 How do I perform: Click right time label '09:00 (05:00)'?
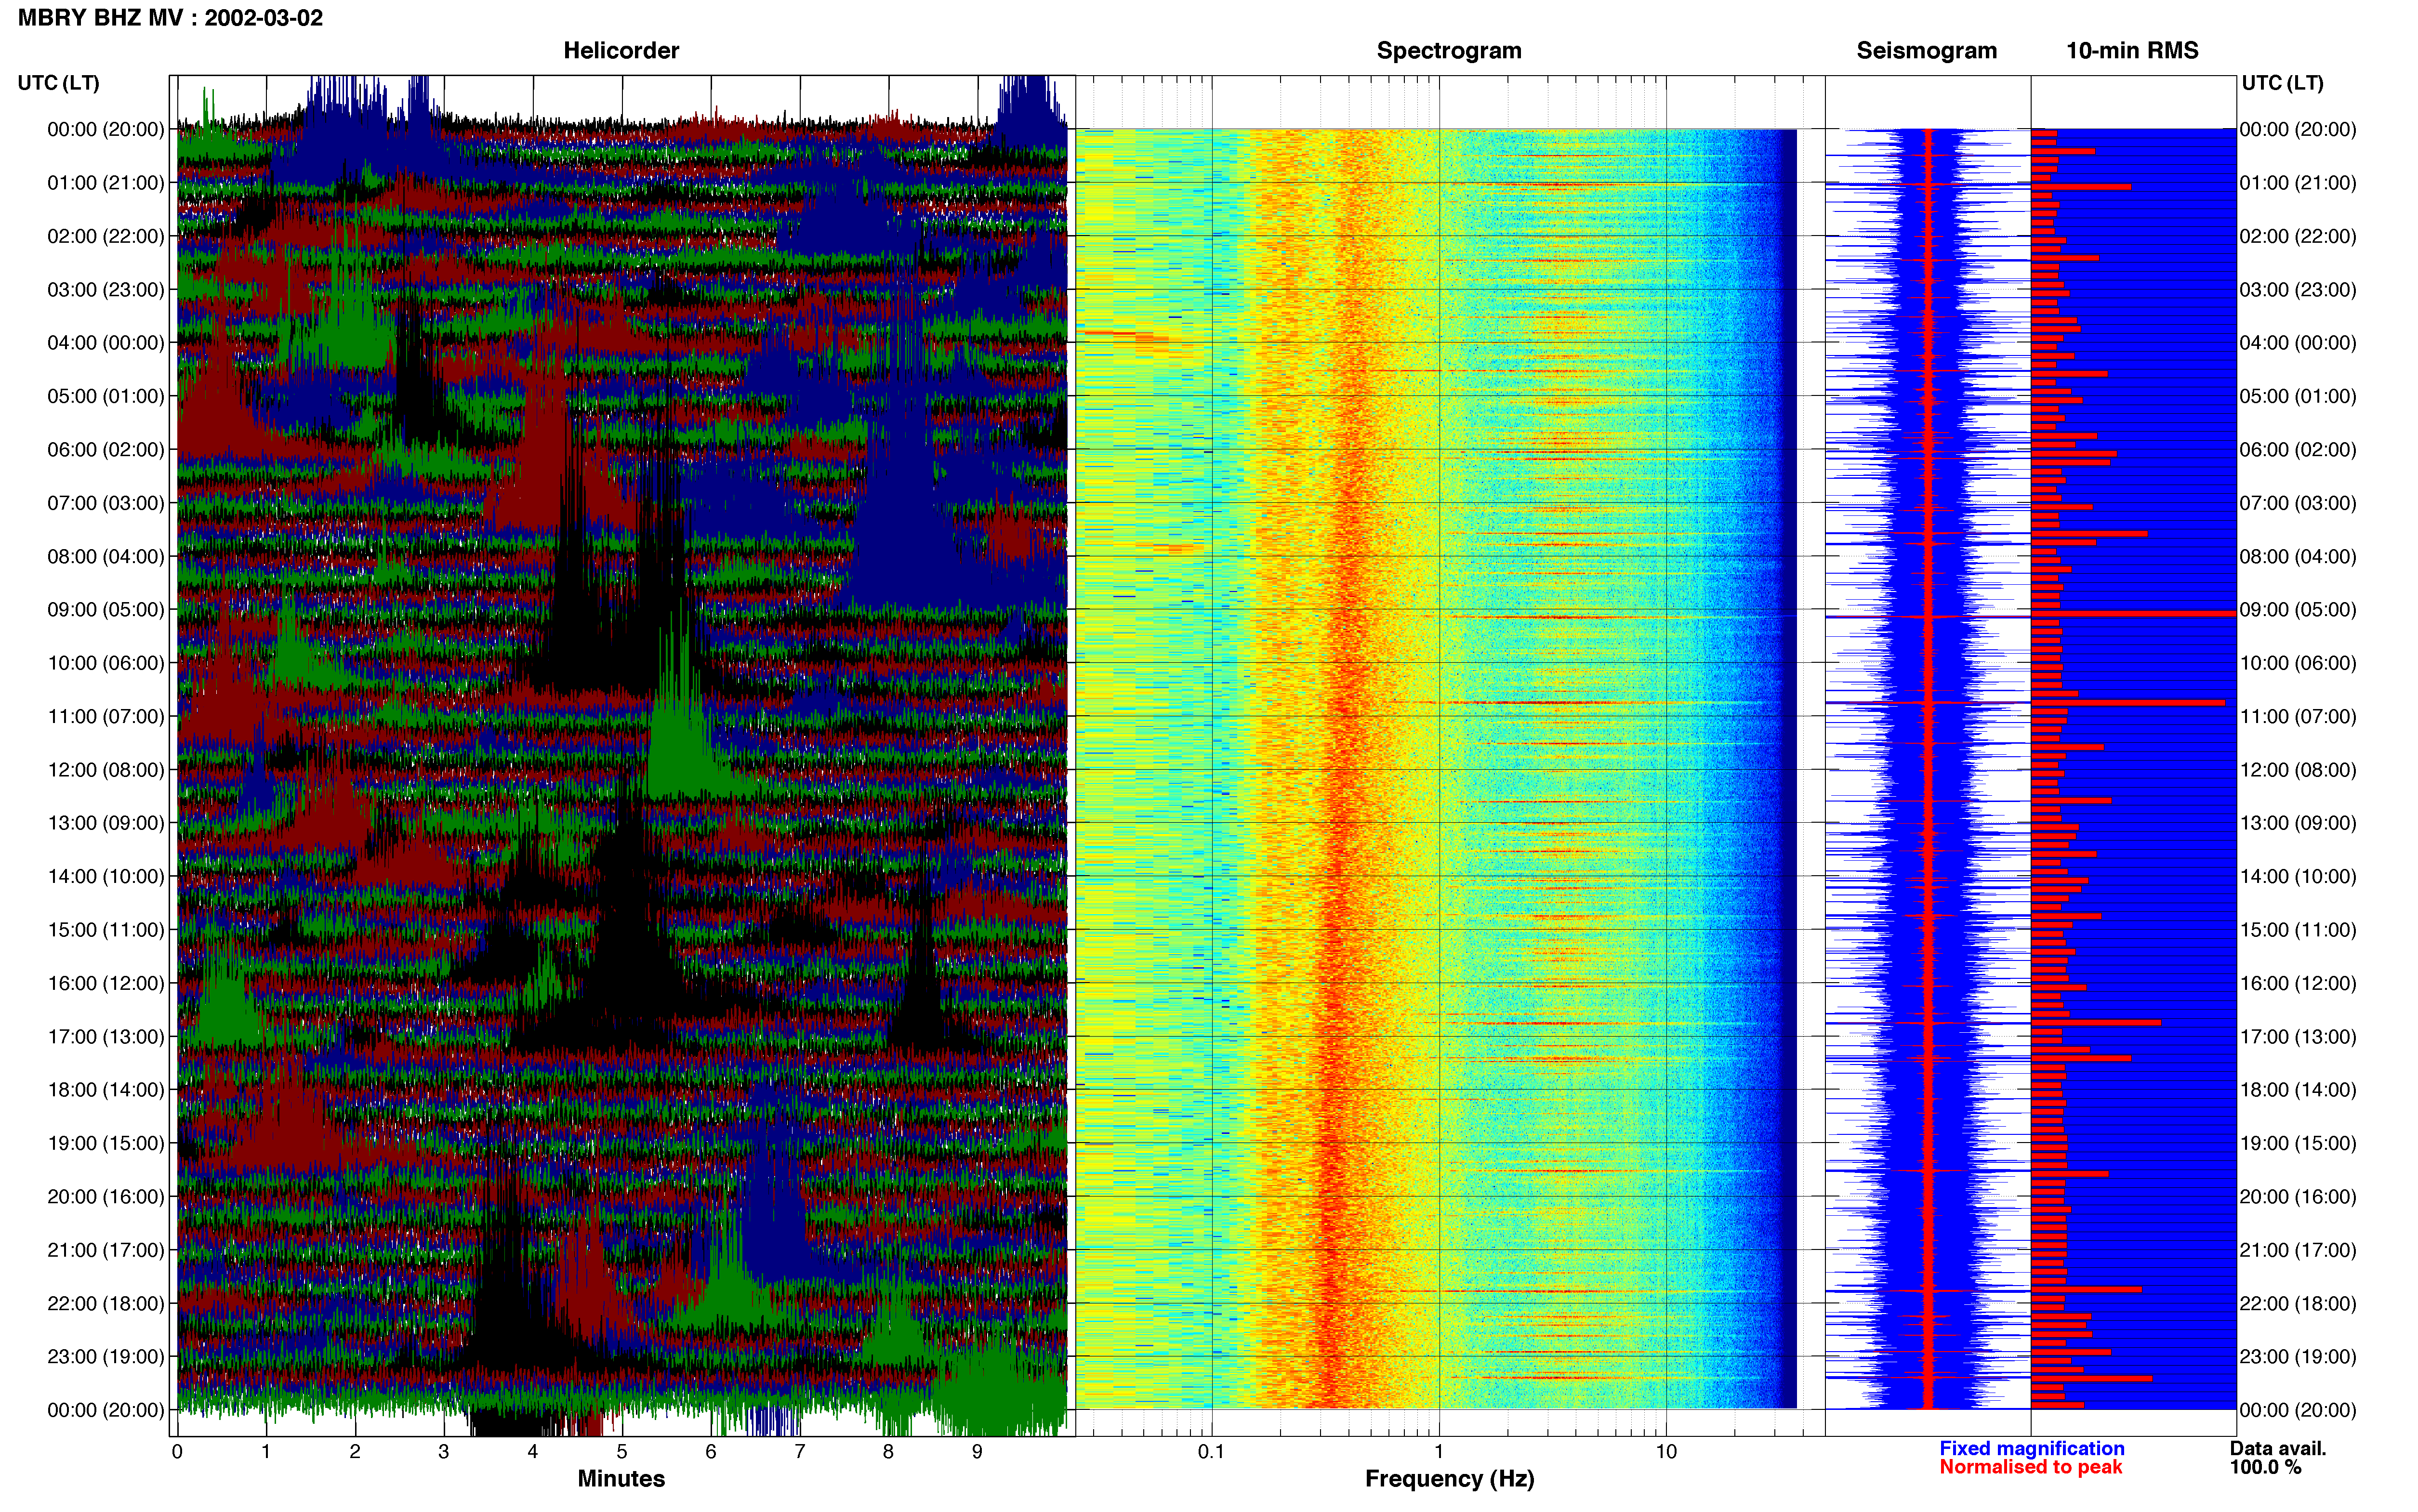click(x=2298, y=610)
